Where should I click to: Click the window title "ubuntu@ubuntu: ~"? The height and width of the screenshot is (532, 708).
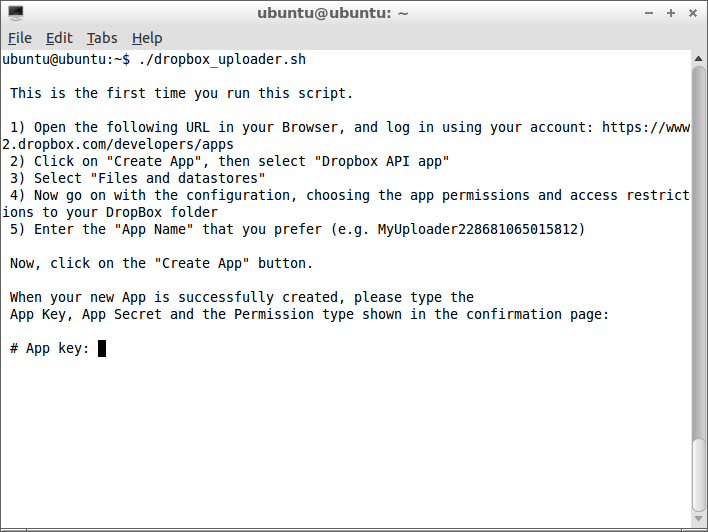333,13
